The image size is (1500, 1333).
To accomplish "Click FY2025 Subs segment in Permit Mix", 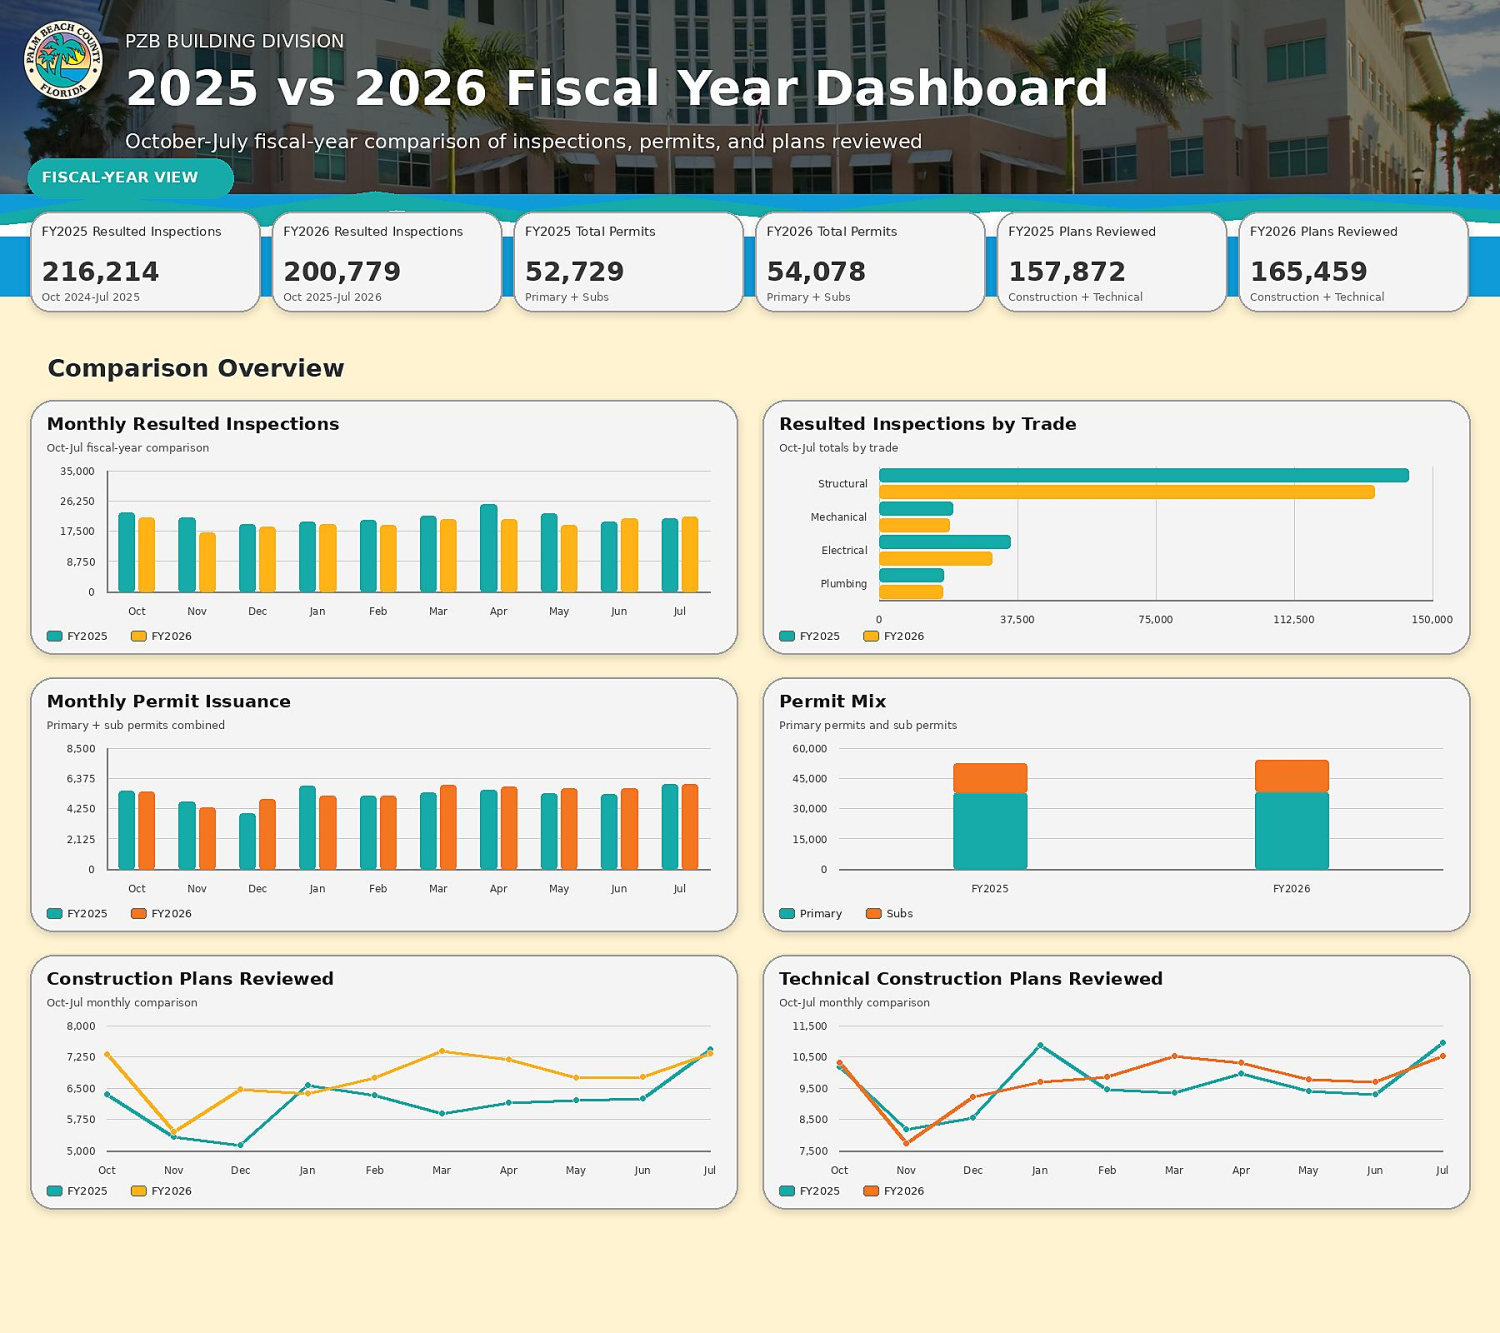I will [x=990, y=778].
